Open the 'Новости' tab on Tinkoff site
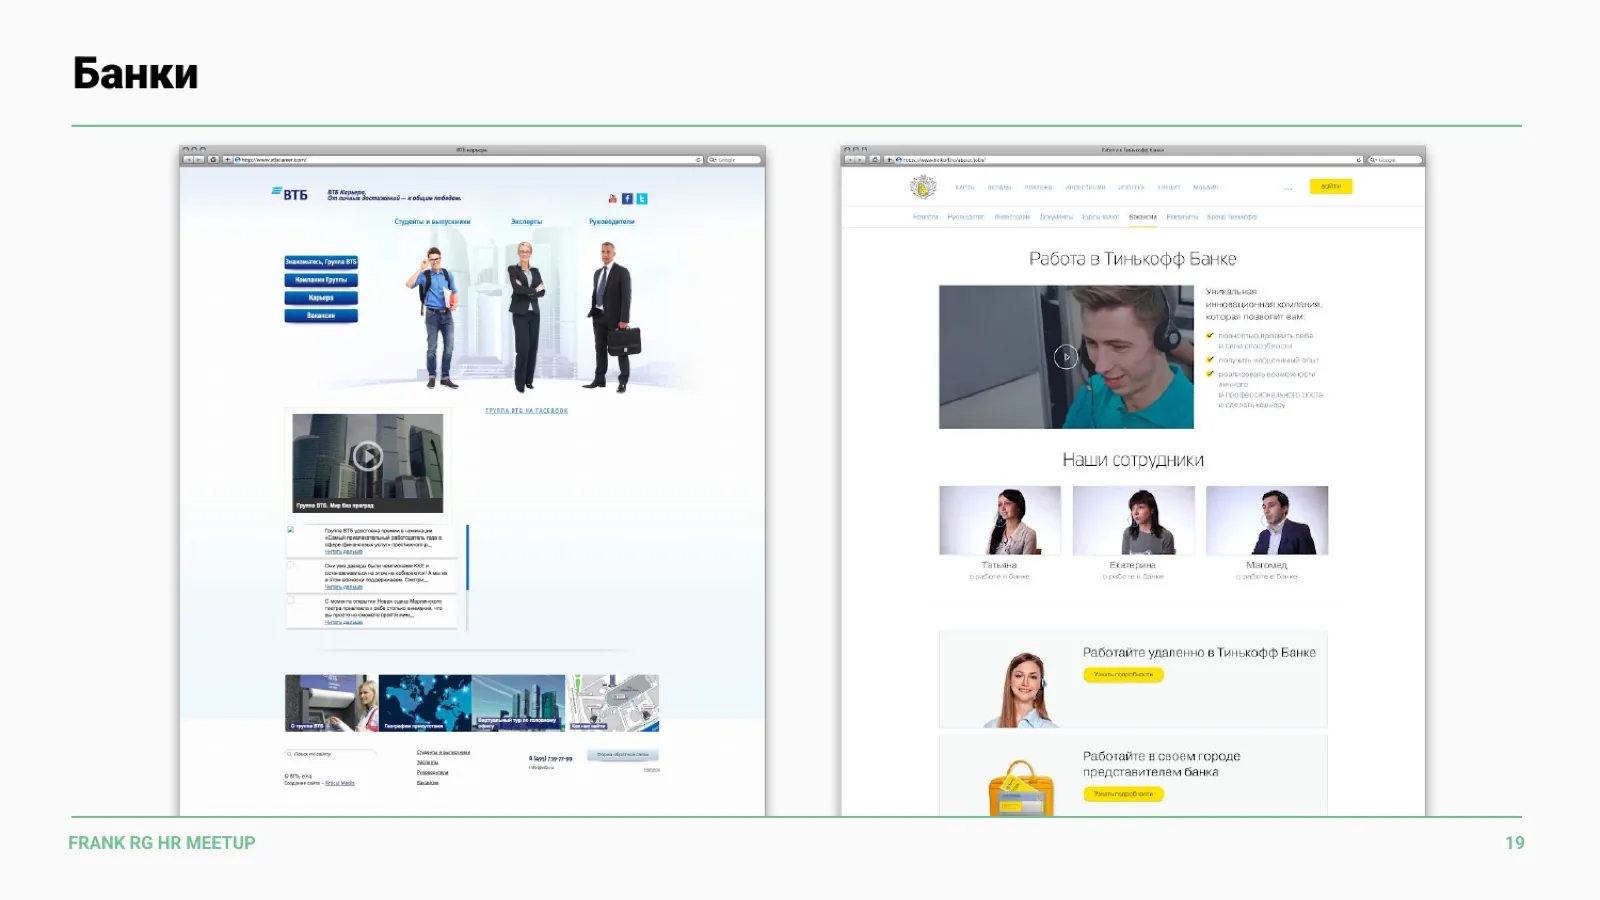1600x900 pixels. 925,217
